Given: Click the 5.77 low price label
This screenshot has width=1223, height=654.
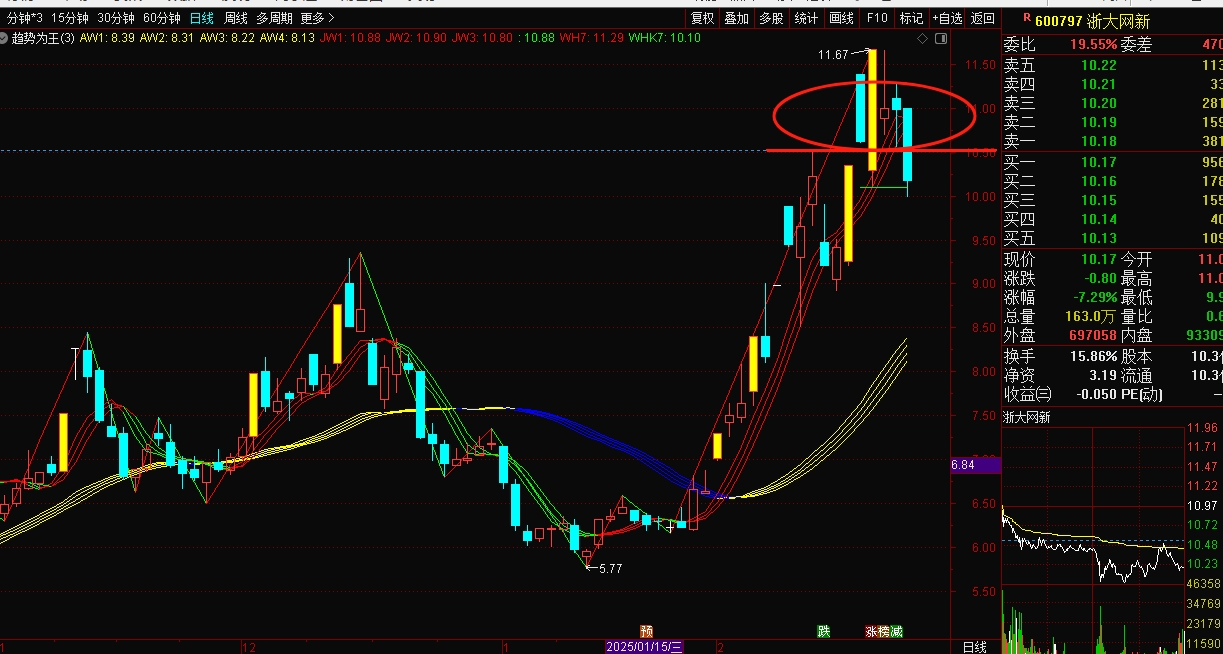Looking at the screenshot, I should 610,568.
